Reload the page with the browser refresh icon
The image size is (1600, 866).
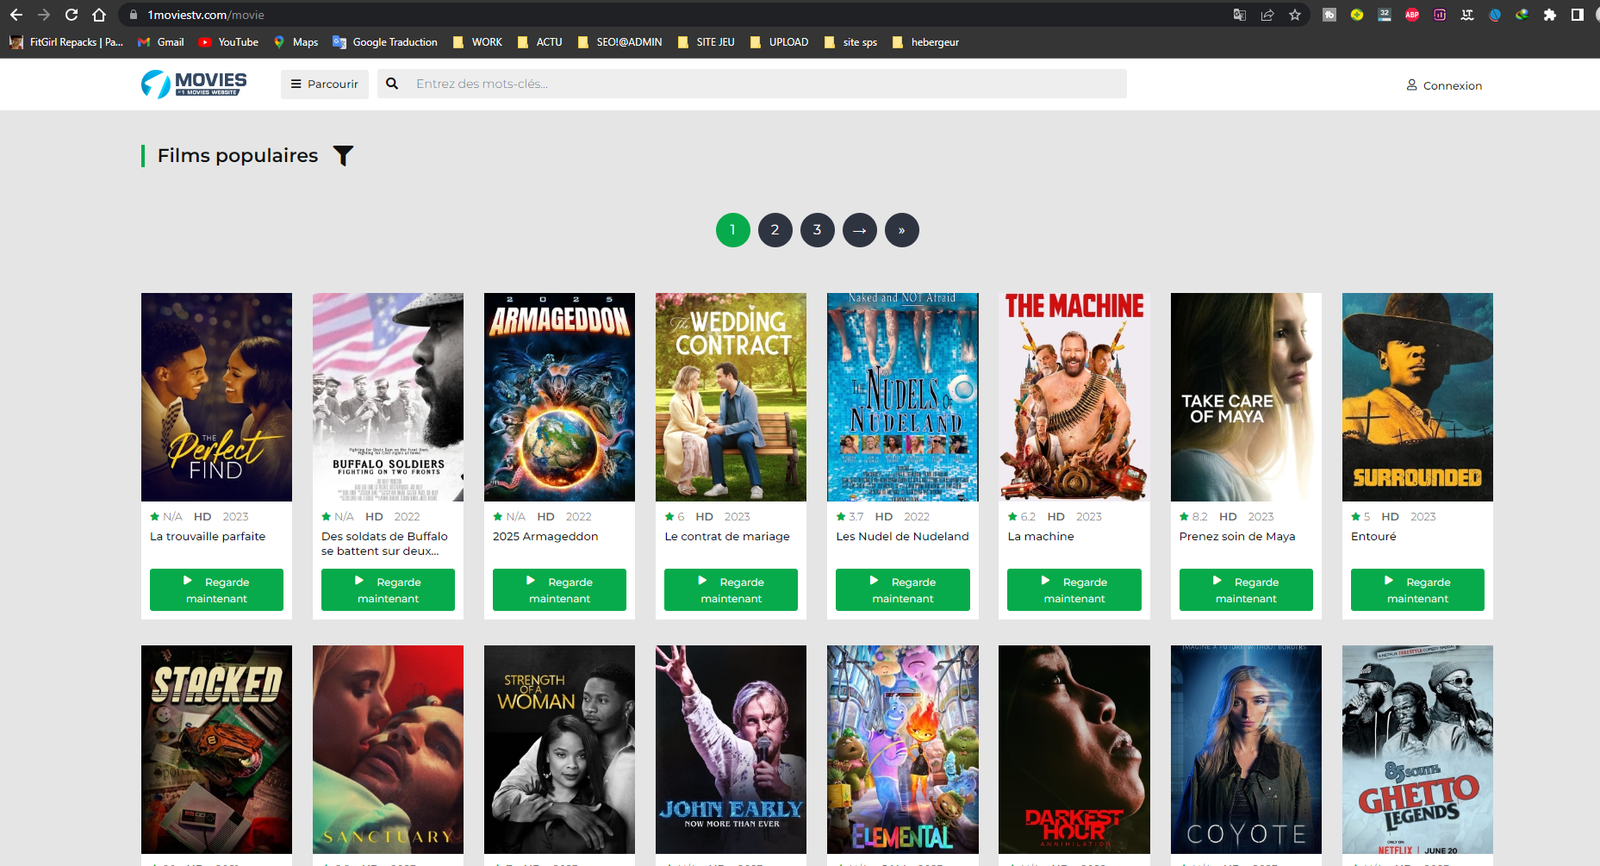[71, 15]
